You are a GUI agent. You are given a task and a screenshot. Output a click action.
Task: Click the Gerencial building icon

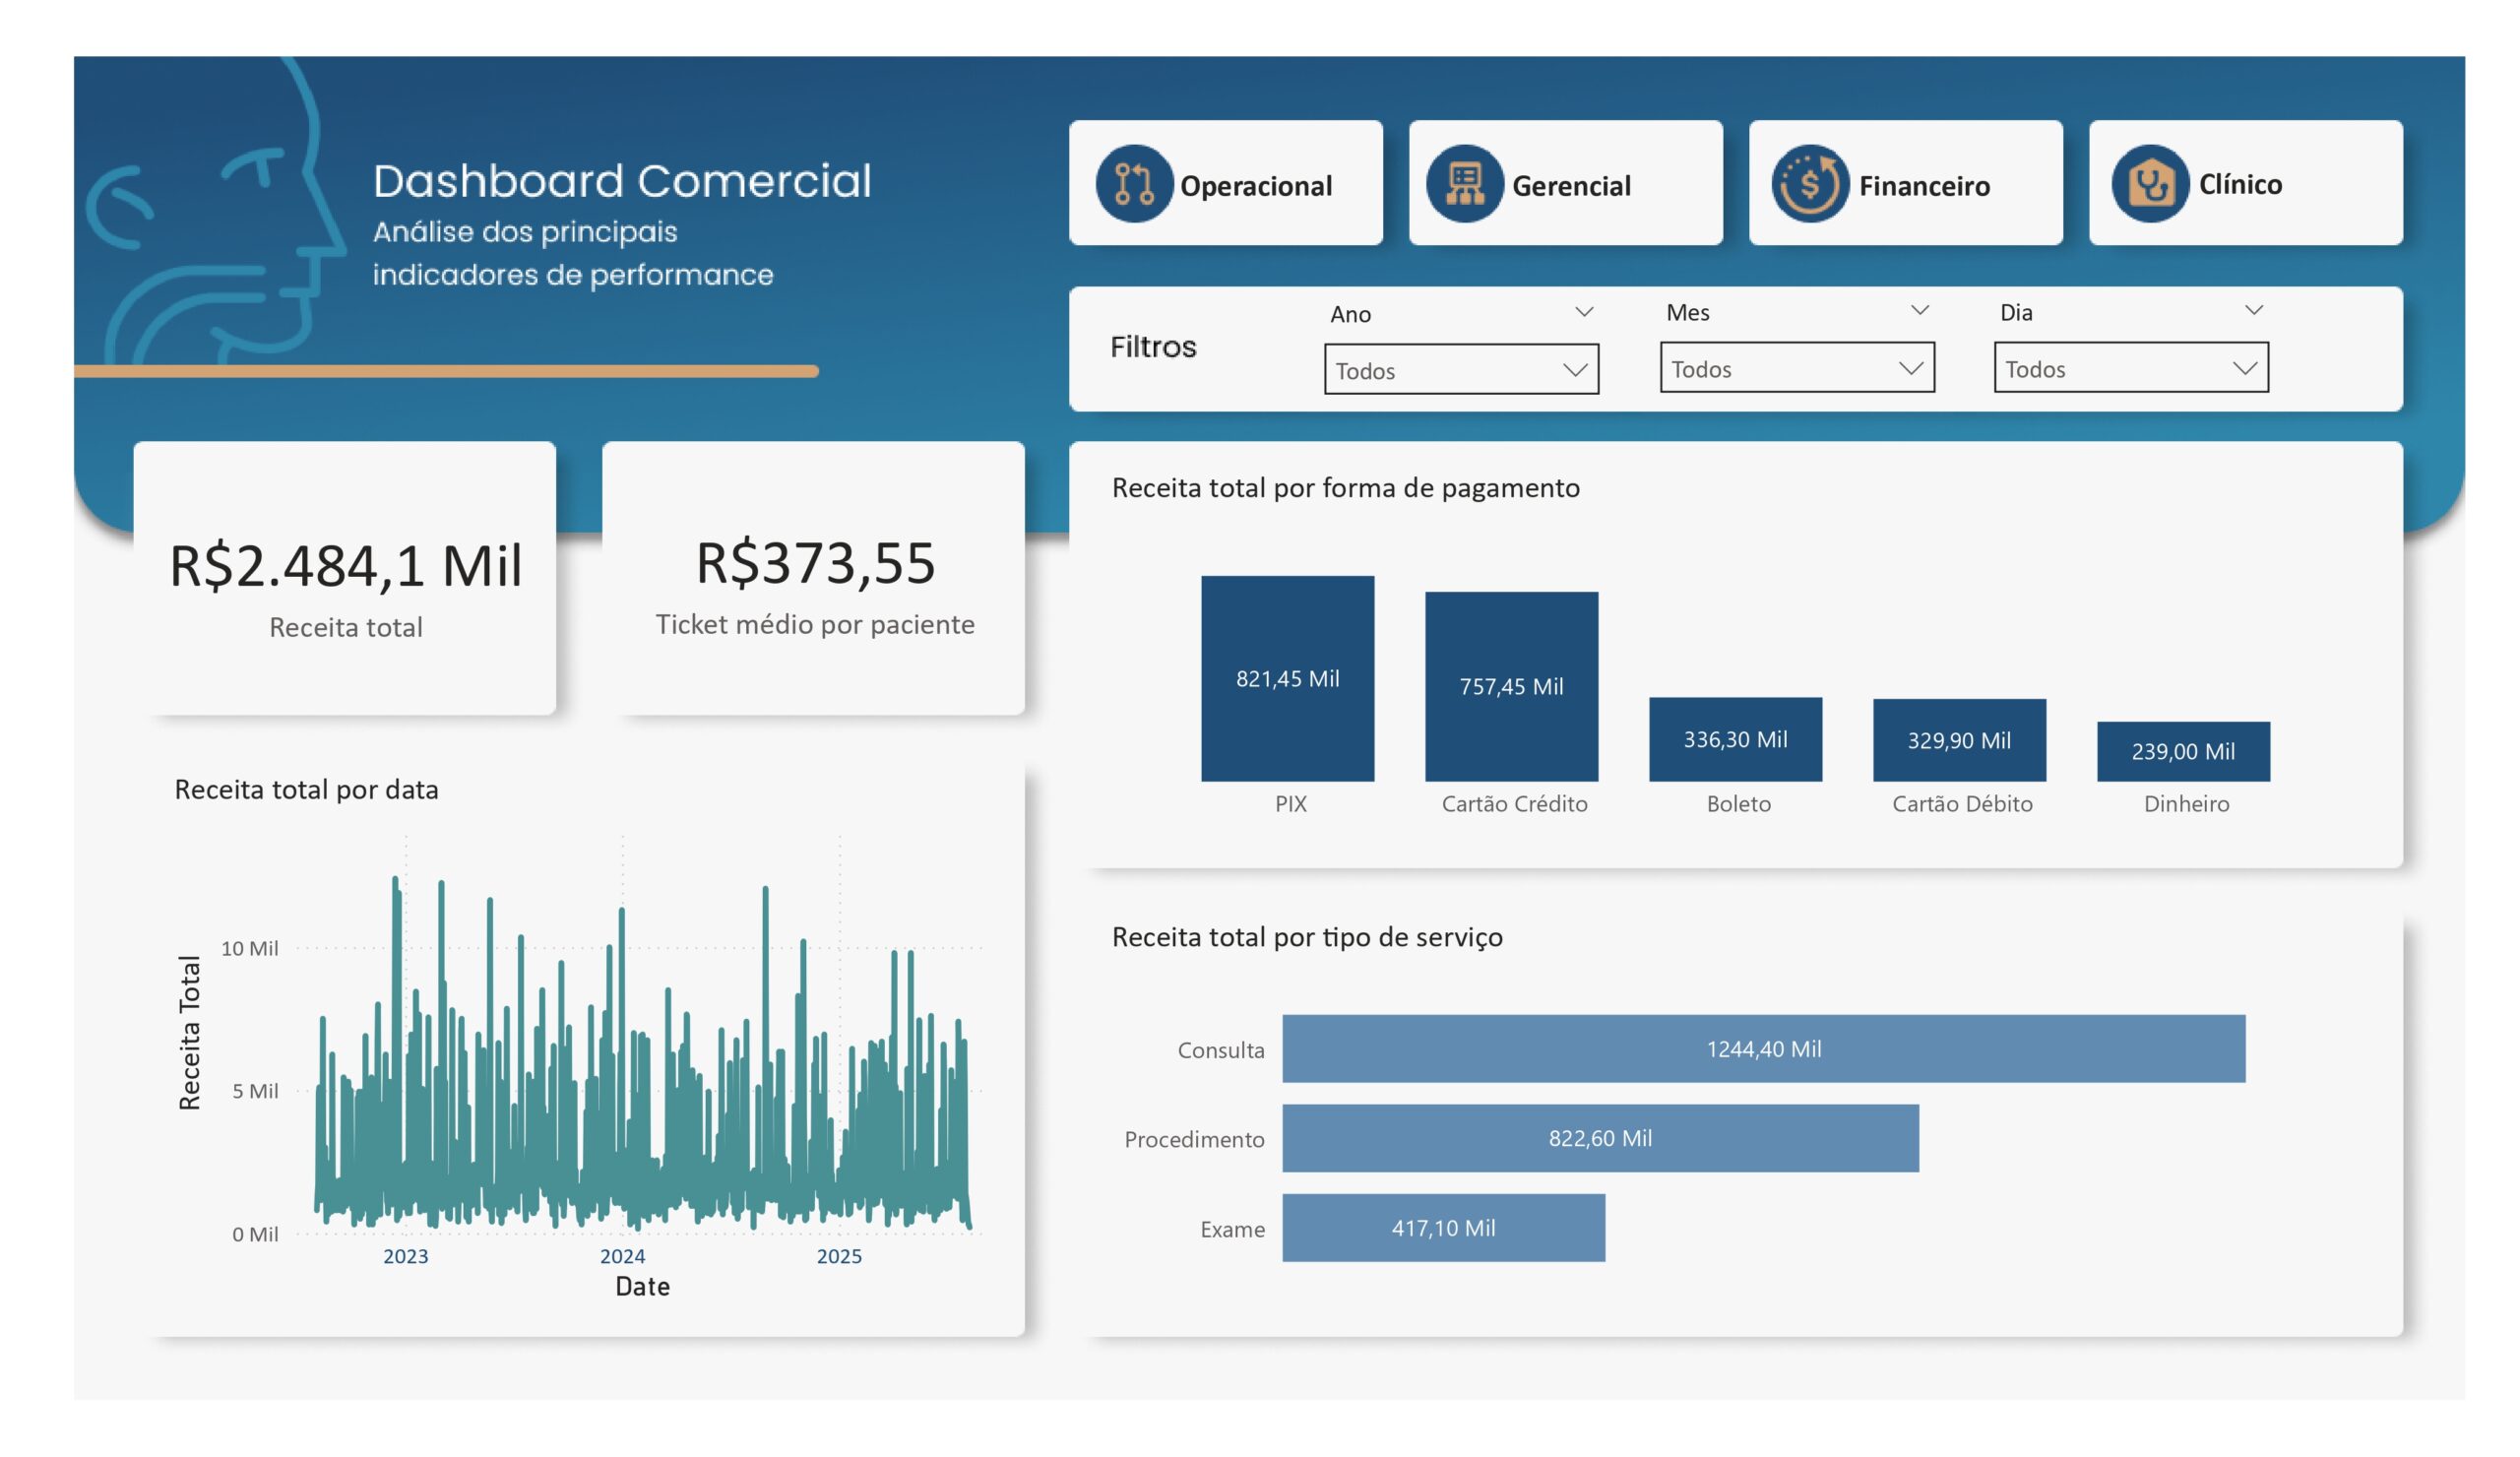click(x=1464, y=184)
